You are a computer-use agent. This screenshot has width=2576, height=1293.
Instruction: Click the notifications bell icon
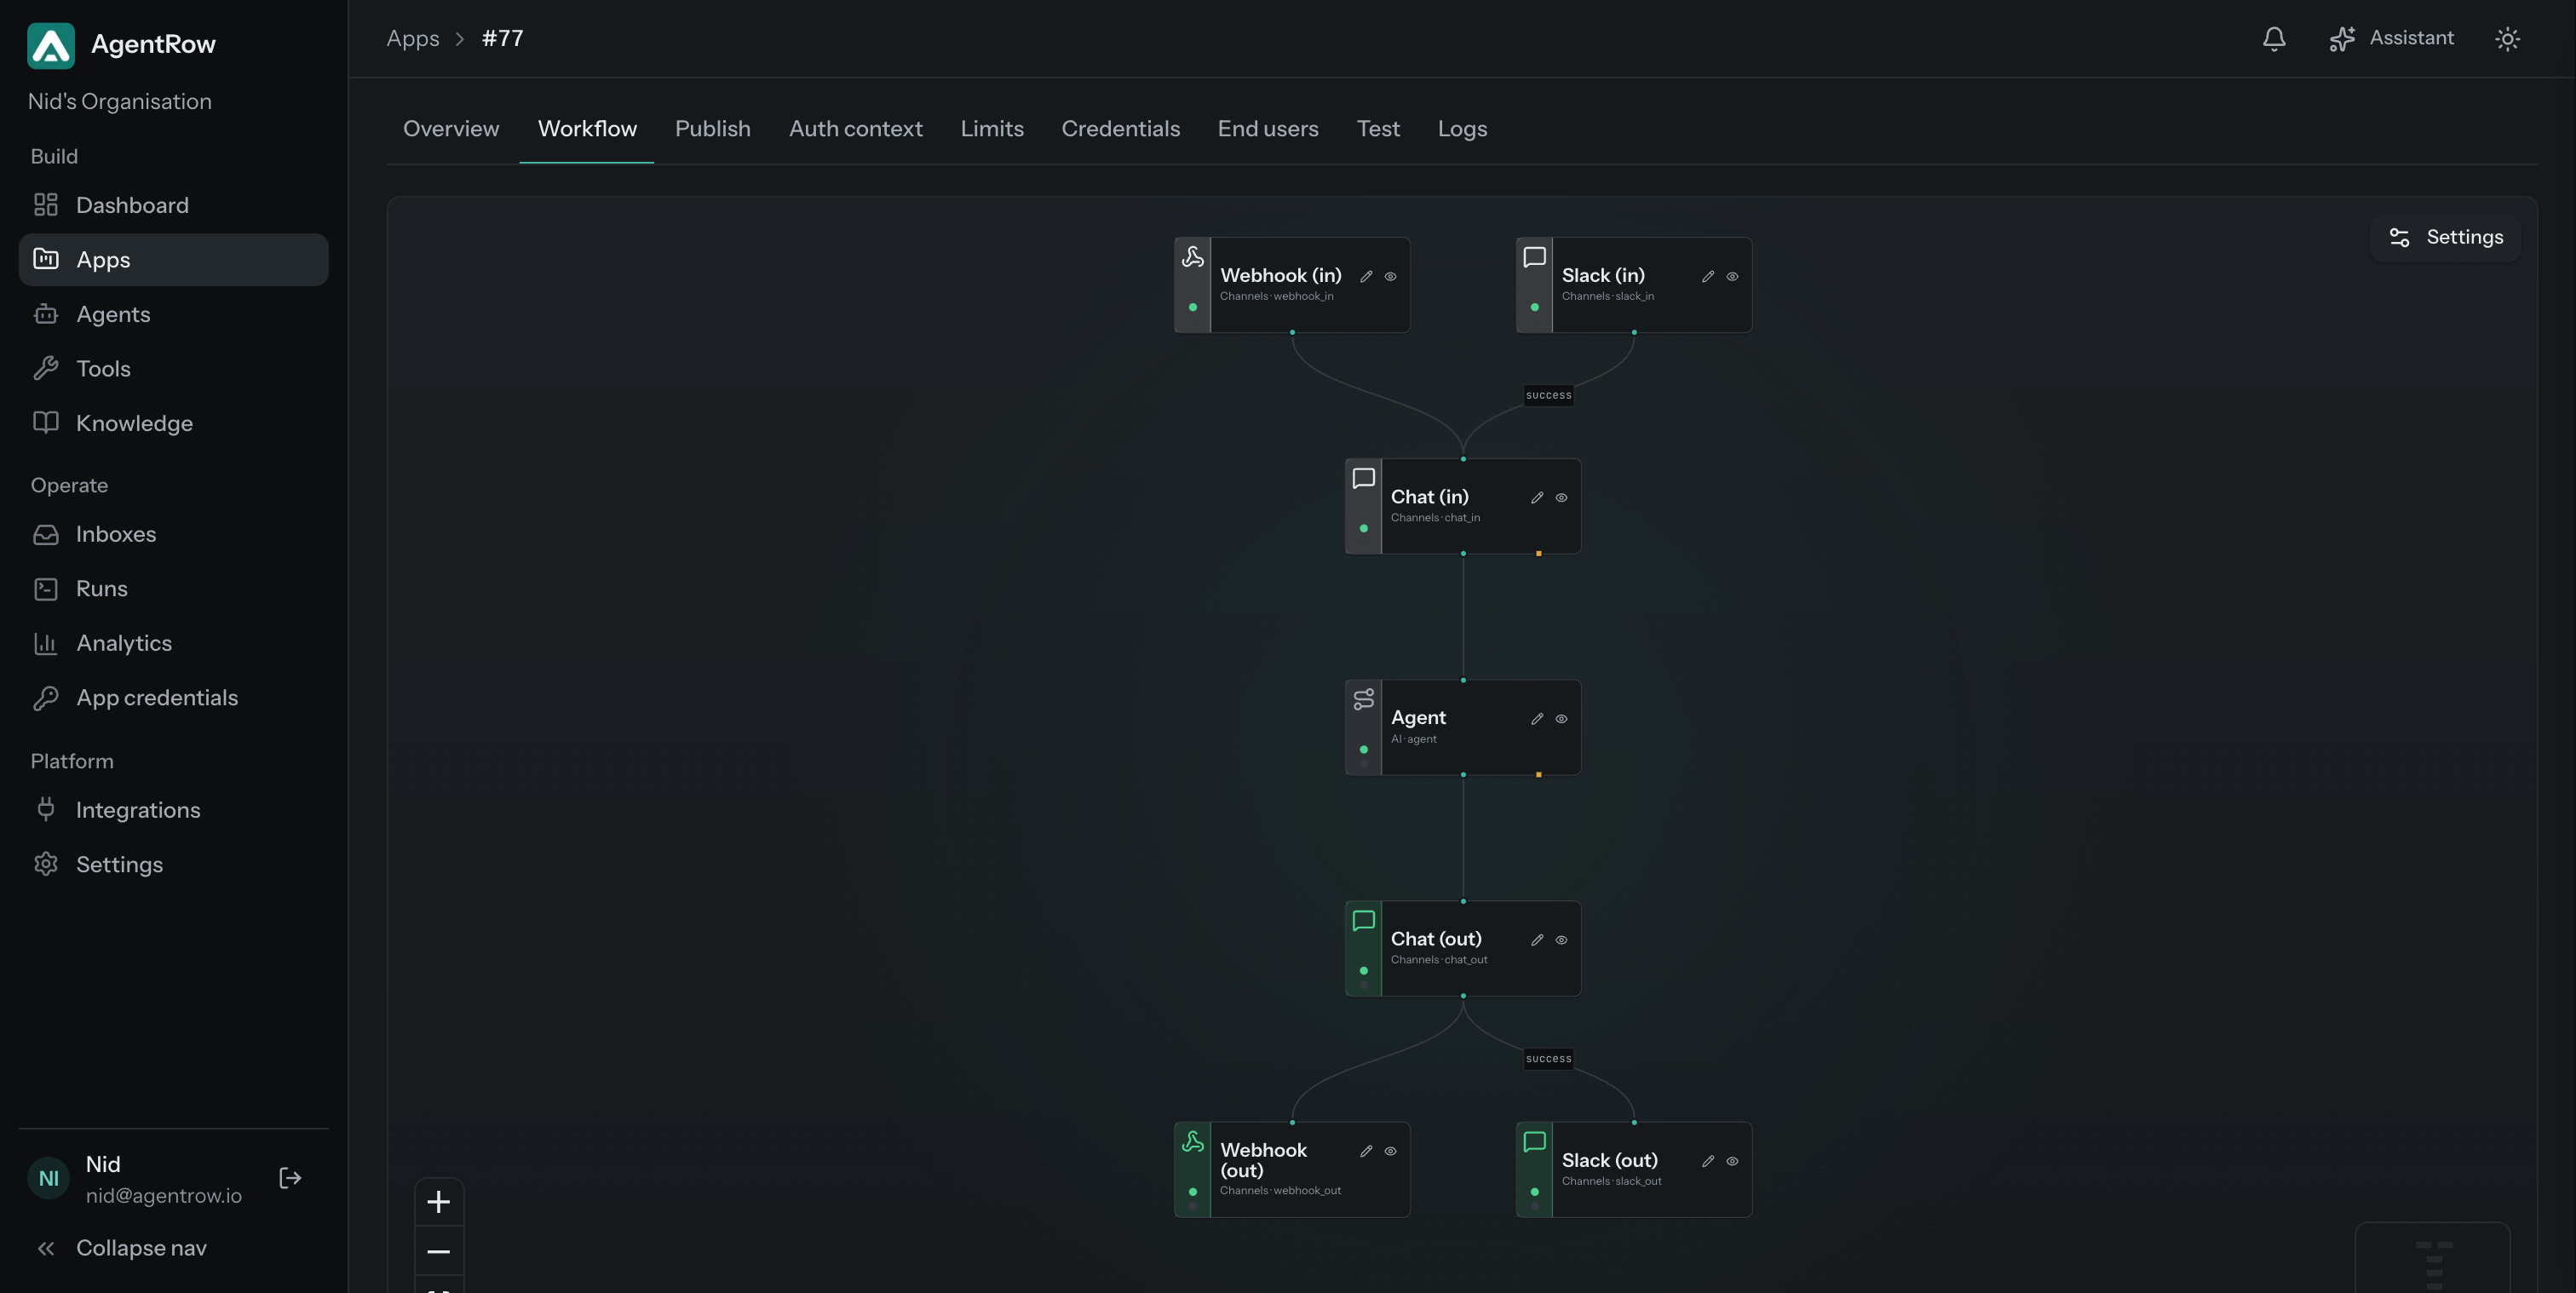[x=2274, y=39]
